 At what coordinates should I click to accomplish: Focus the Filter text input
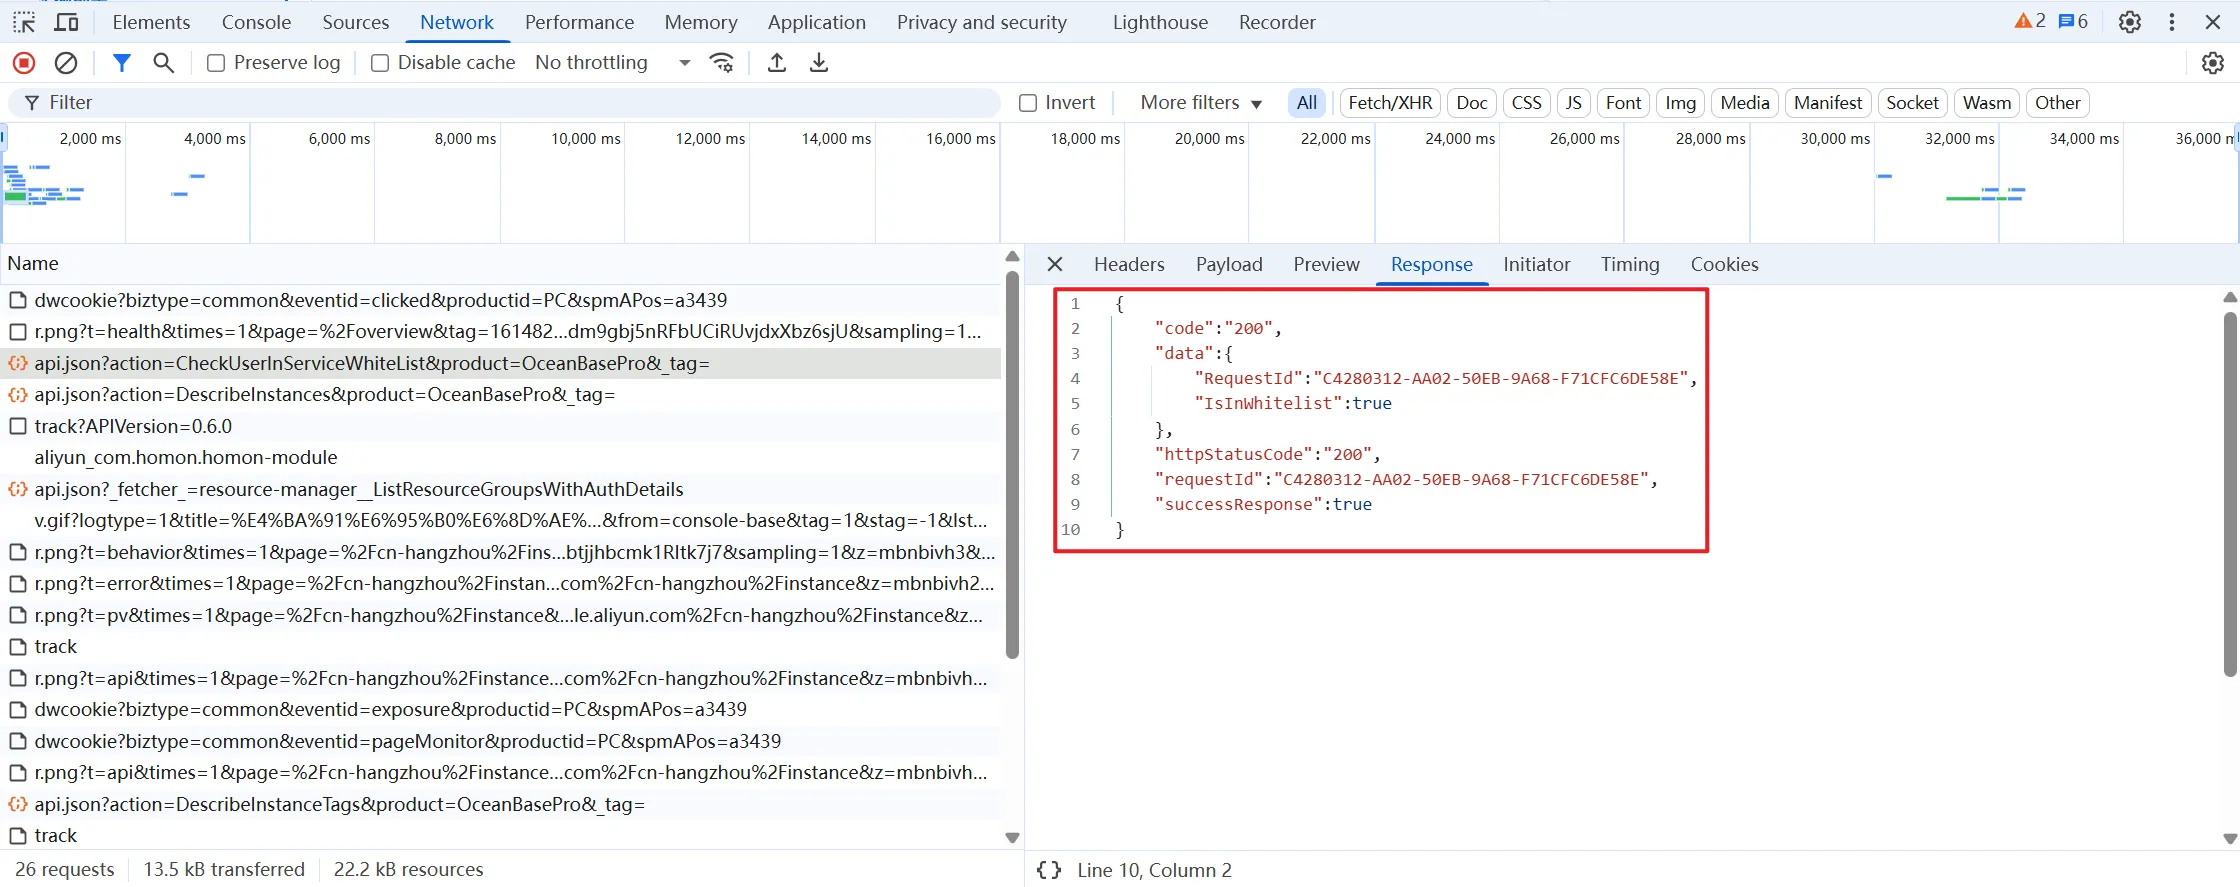click(505, 103)
